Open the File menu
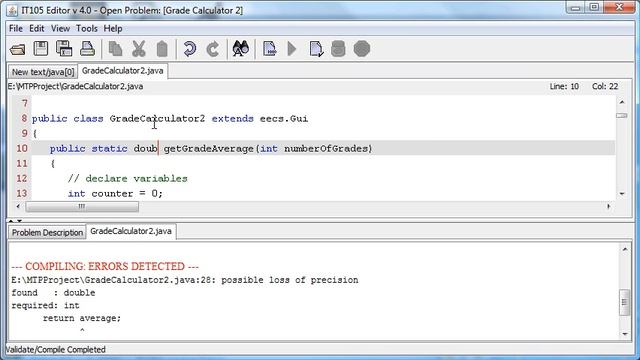 16,29
